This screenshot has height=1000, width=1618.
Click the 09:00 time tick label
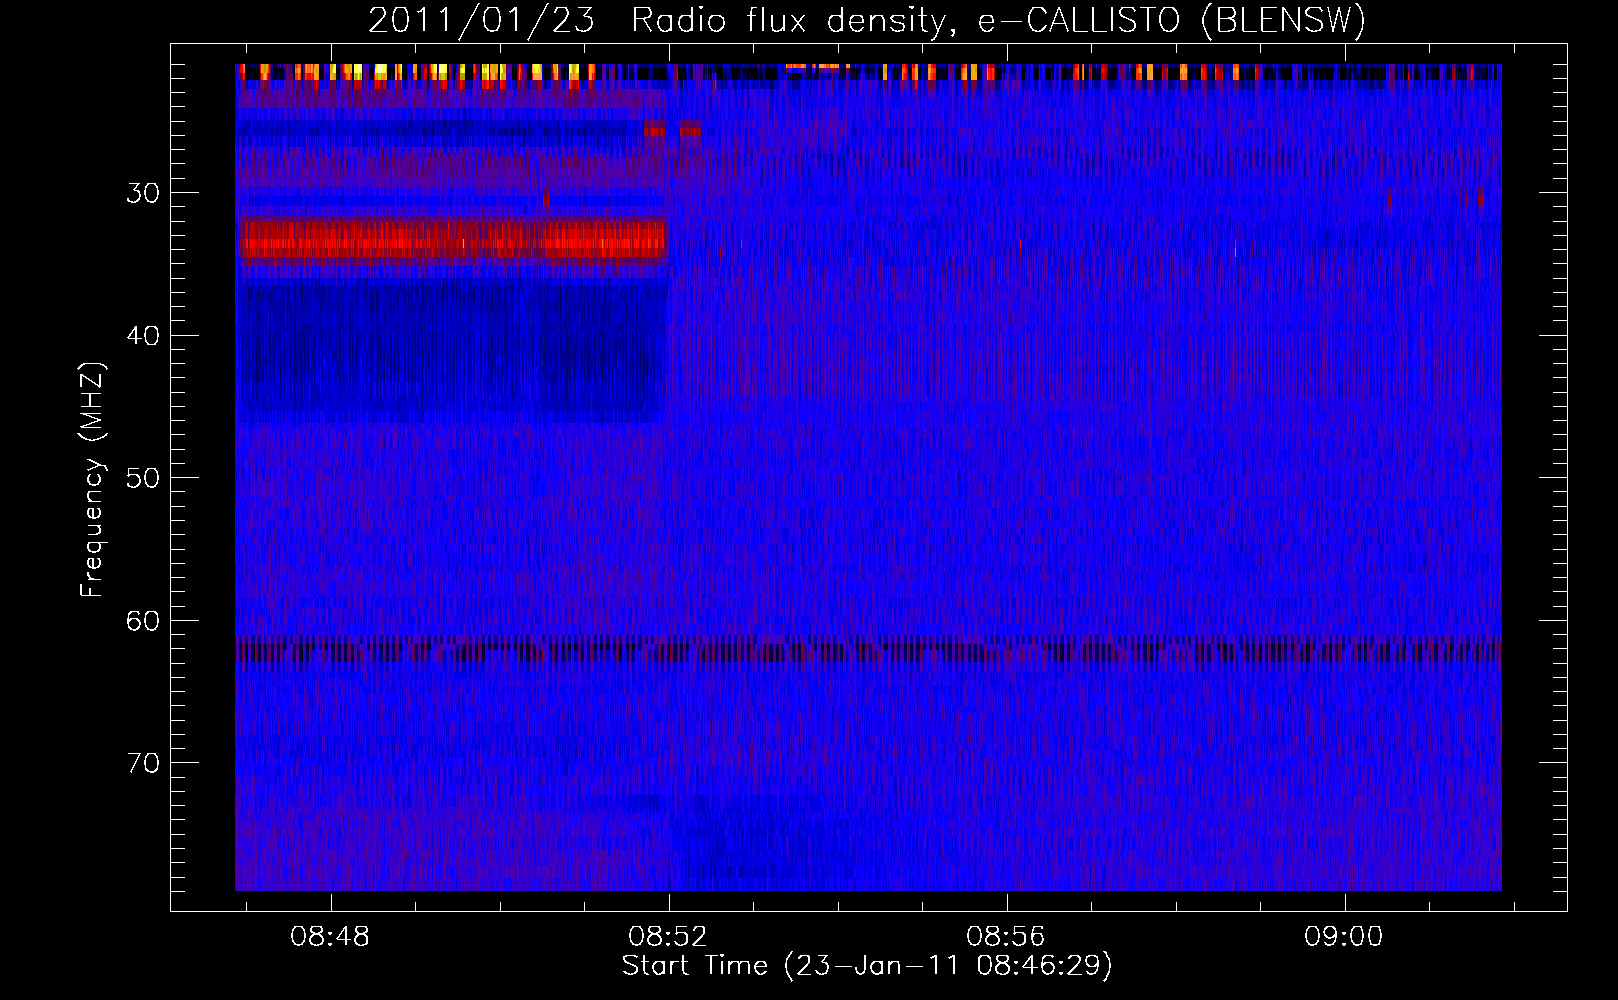click(x=1344, y=937)
